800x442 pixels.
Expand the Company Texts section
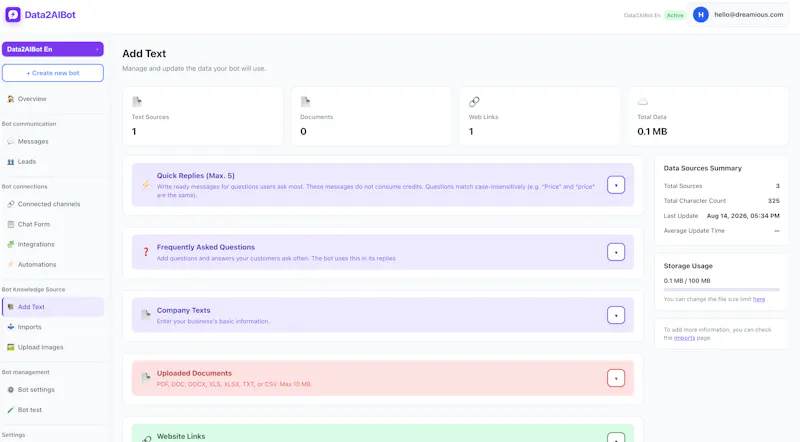(x=616, y=315)
